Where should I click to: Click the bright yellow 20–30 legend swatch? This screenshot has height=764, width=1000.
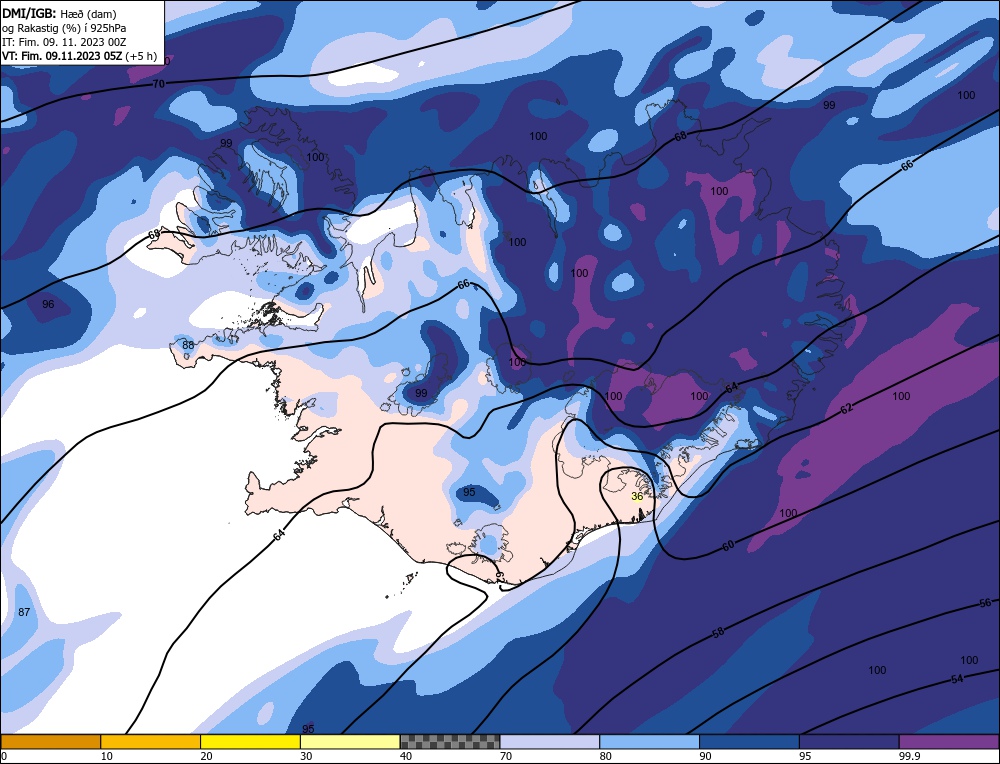pyautogui.click(x=250, y=741)
